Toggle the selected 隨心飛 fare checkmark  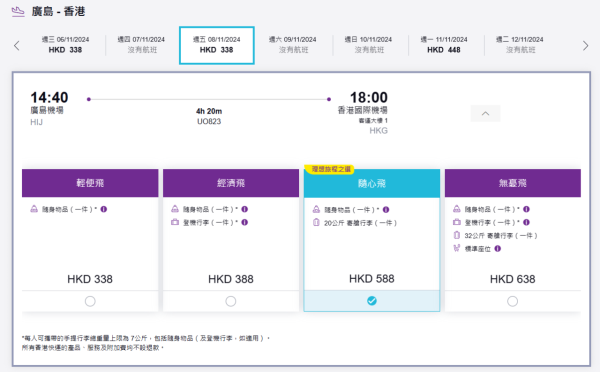click(372, 301)
